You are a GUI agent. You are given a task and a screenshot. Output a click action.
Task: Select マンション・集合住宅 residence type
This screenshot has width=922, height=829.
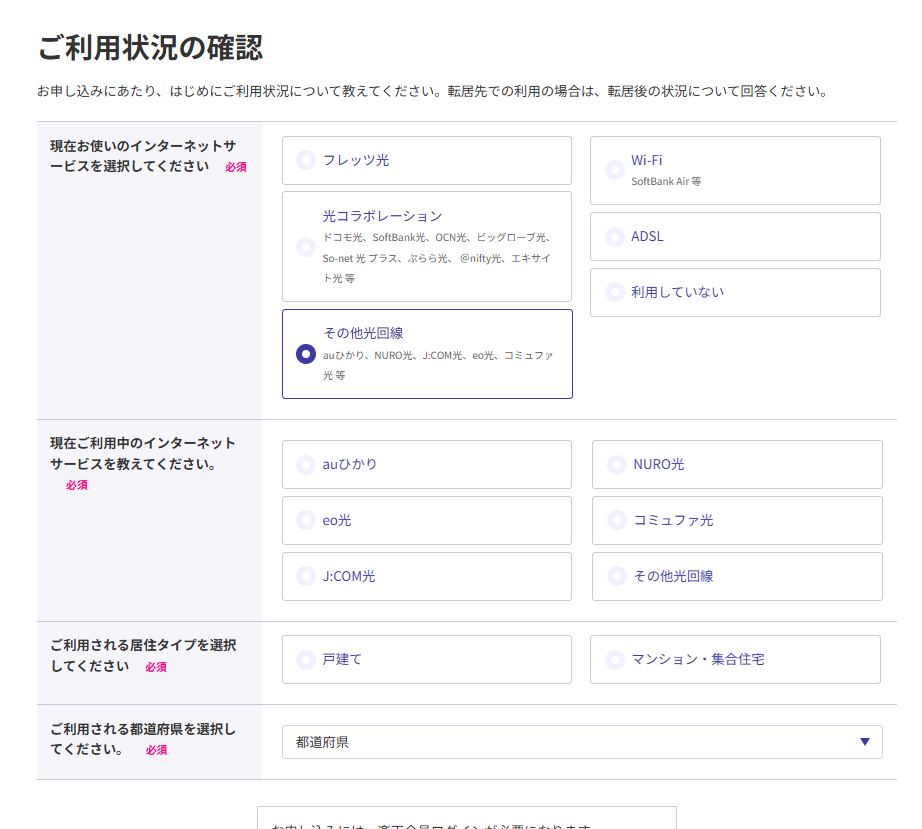pyautogui.click(x=737, y=659)
